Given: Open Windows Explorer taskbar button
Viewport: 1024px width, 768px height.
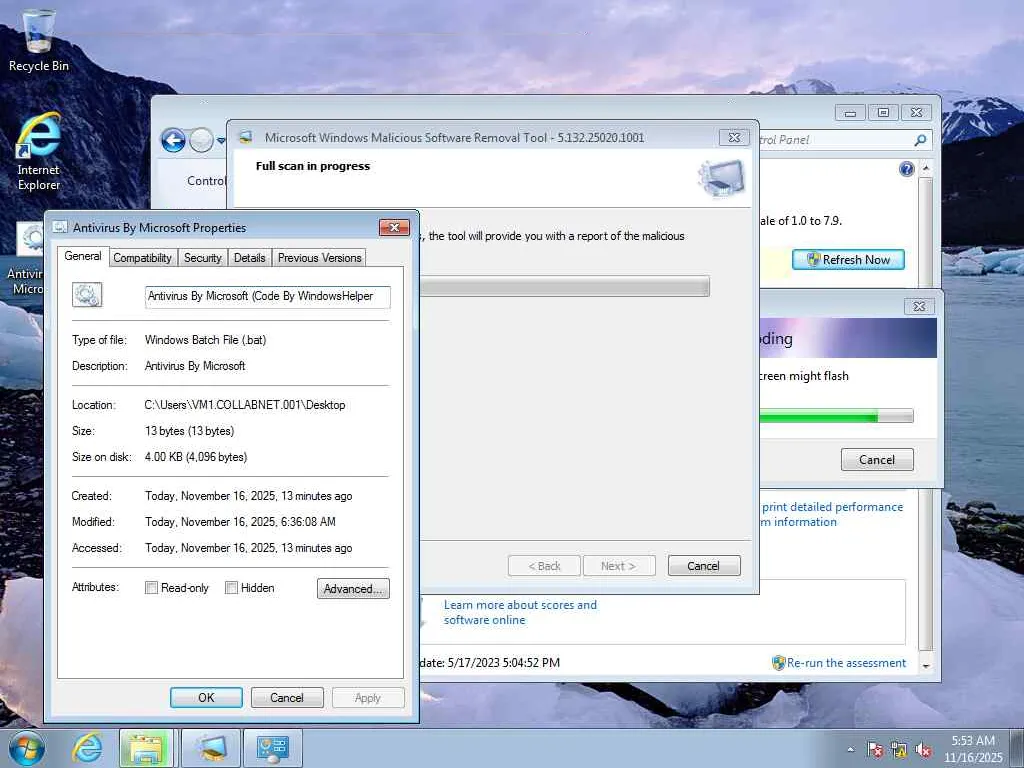Looking at the screenshot, I should click(x=146, y=748).
